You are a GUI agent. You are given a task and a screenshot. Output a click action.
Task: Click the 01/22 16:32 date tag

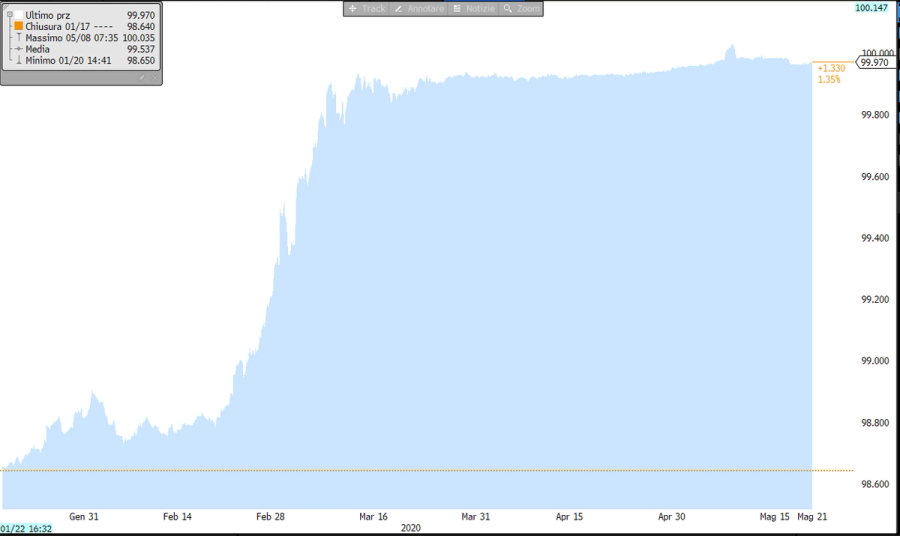[x=26, y=529]
